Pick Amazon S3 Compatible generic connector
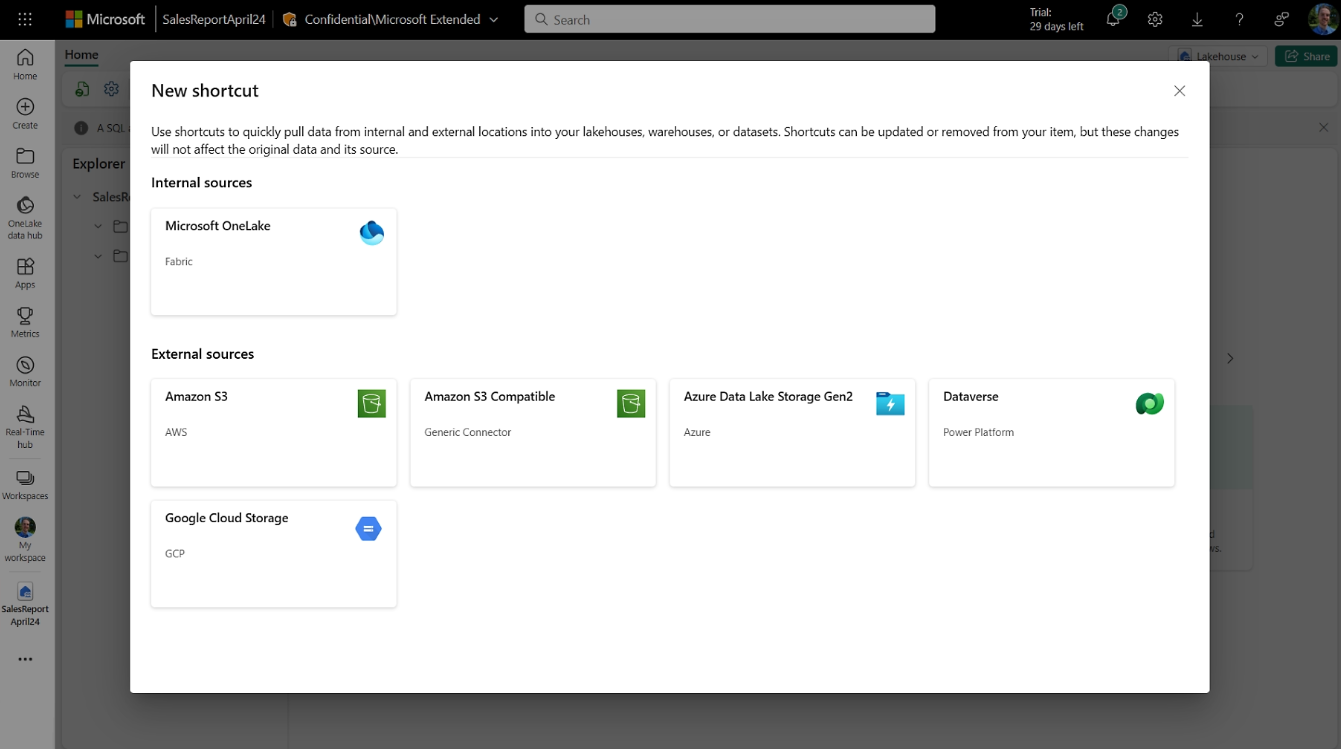The width and height of the screenshot is (1341, 749). 532,432
